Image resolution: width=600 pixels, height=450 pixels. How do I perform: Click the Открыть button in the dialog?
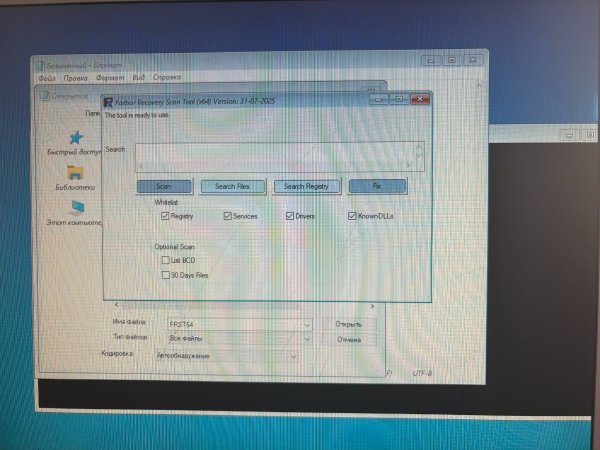click(349, 324)
